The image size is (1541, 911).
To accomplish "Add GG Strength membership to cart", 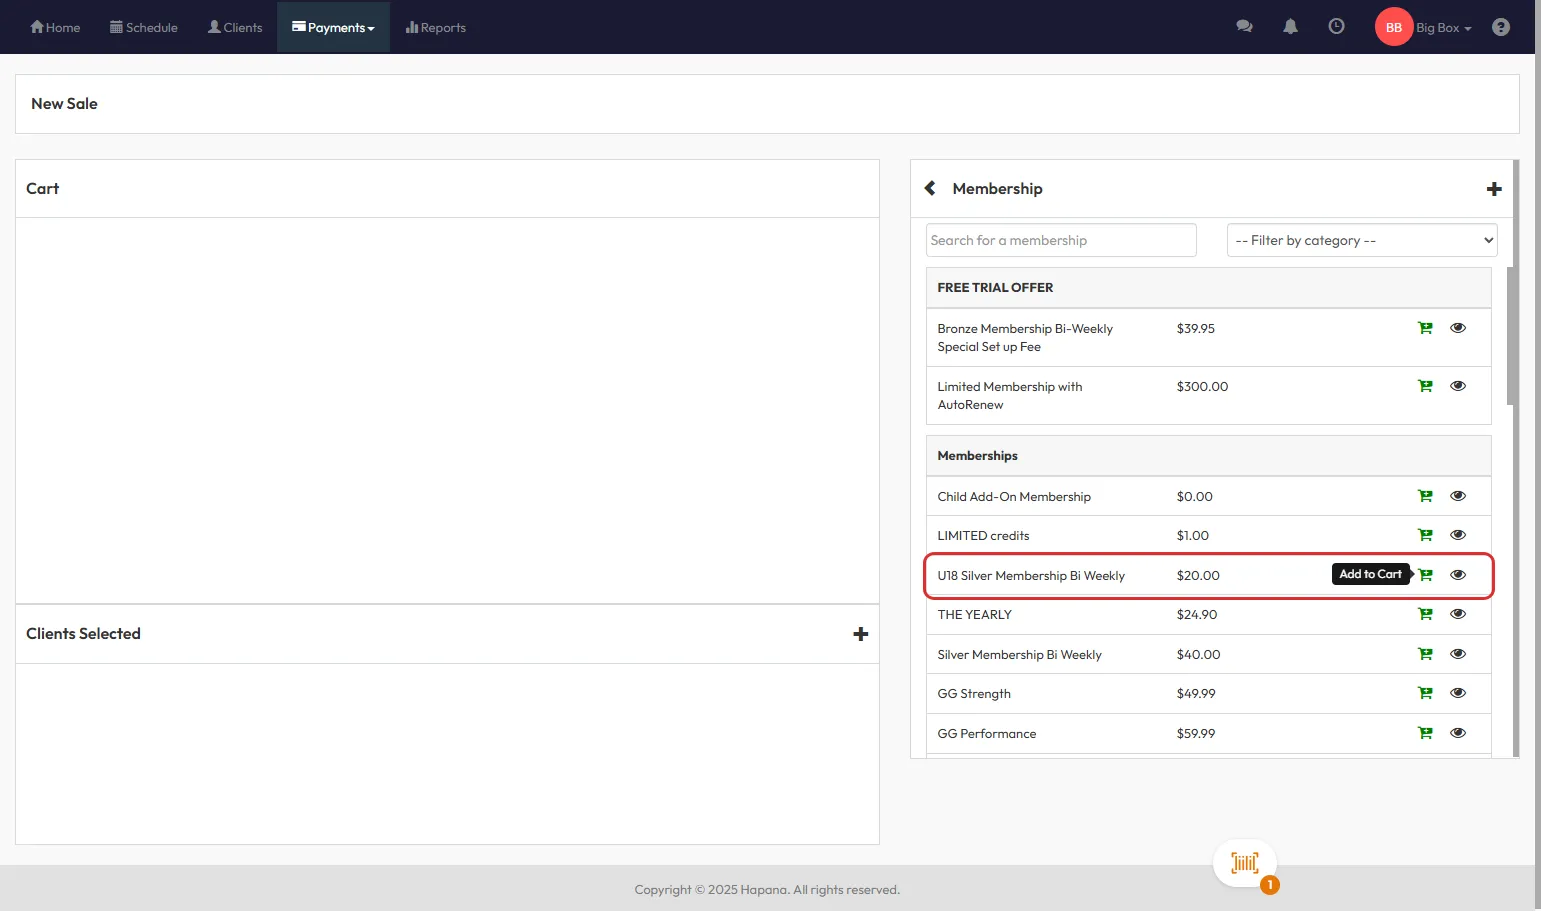I will pos(1425,693).
